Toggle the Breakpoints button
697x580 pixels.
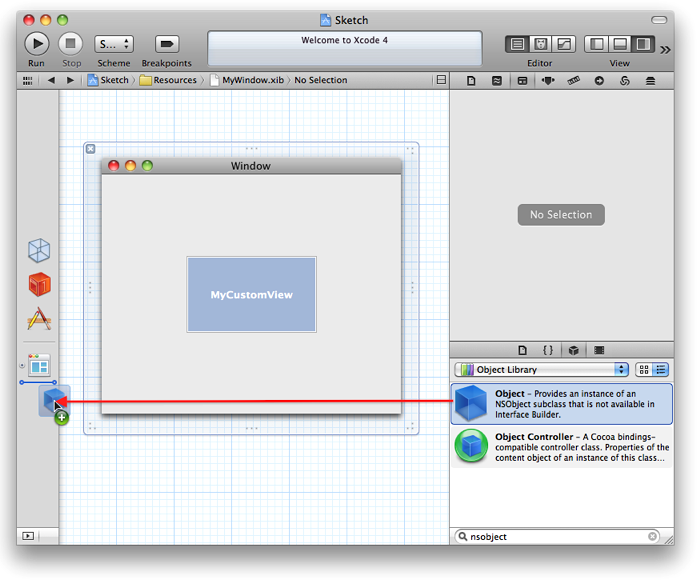tap(167, 44)
